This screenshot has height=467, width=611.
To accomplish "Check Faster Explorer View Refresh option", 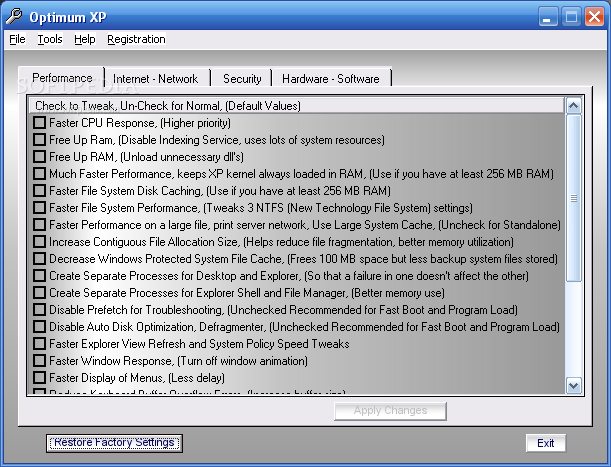I will coord(39,343).
